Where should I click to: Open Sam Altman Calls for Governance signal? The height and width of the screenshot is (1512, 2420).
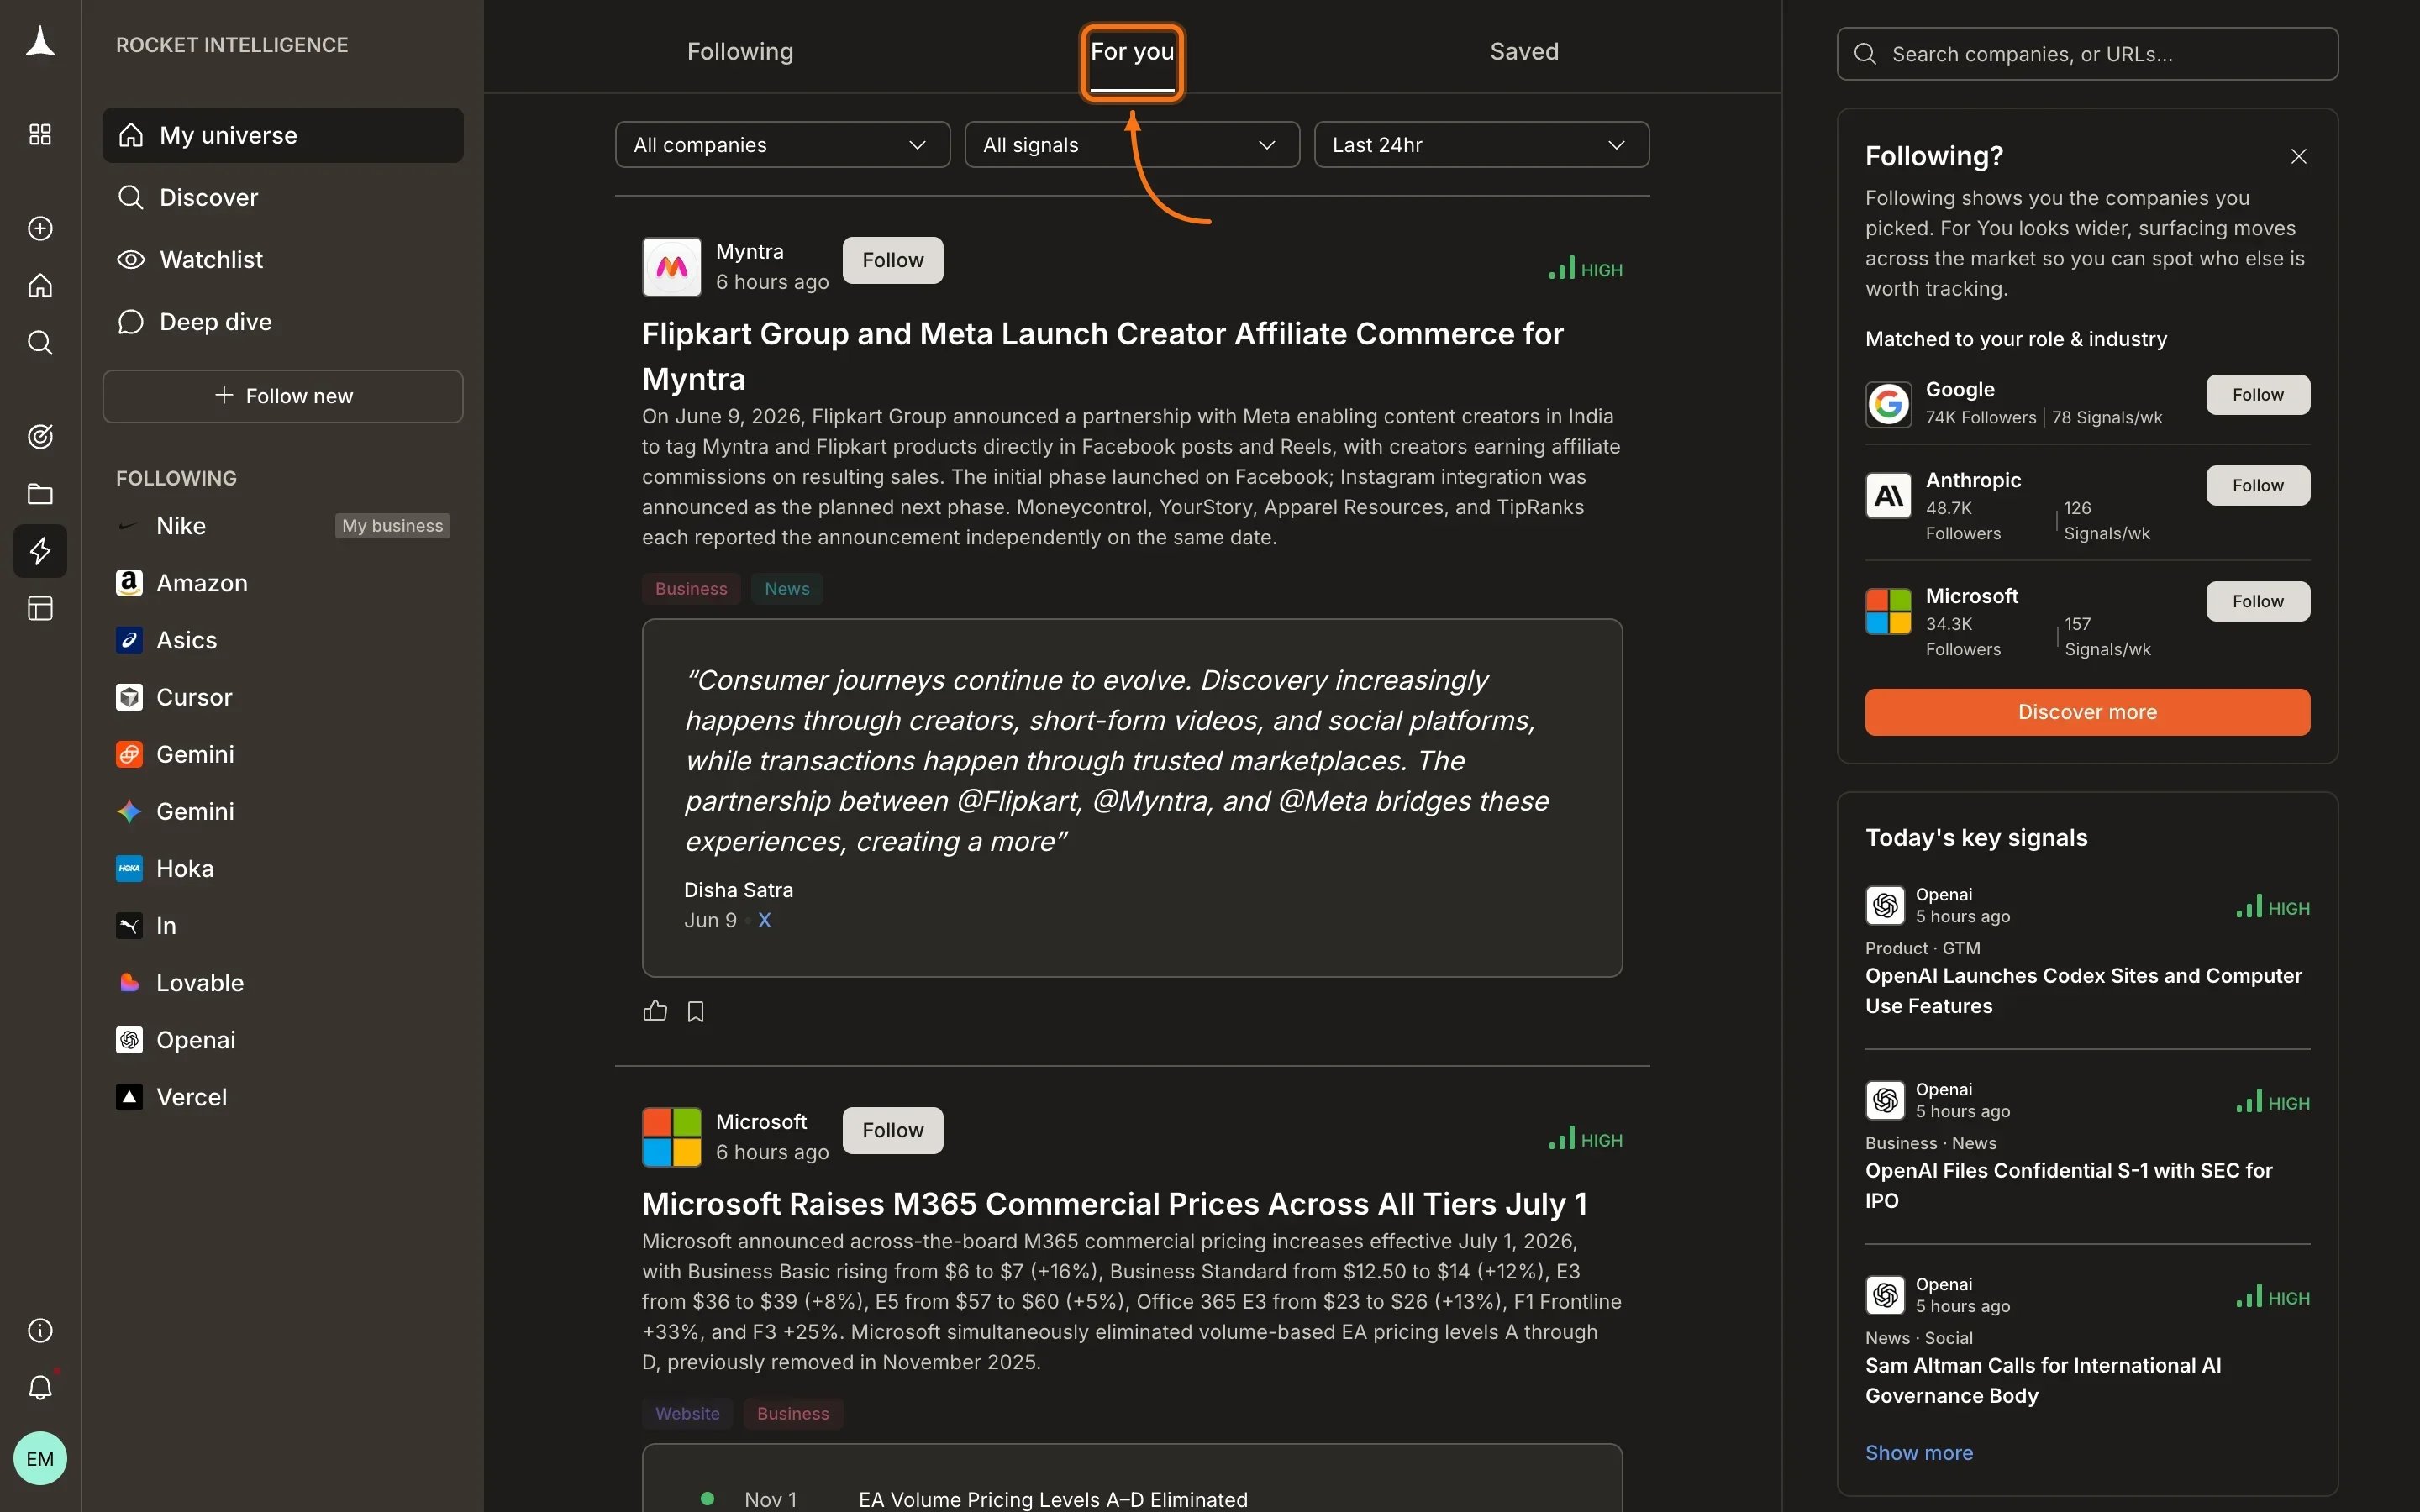(x=2043, y=1381)
